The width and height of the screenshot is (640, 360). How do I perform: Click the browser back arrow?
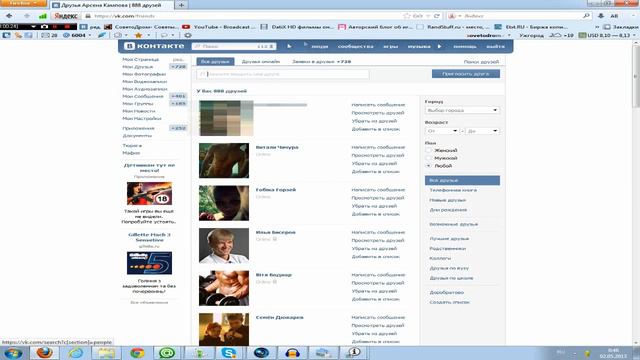click(9, 16)
